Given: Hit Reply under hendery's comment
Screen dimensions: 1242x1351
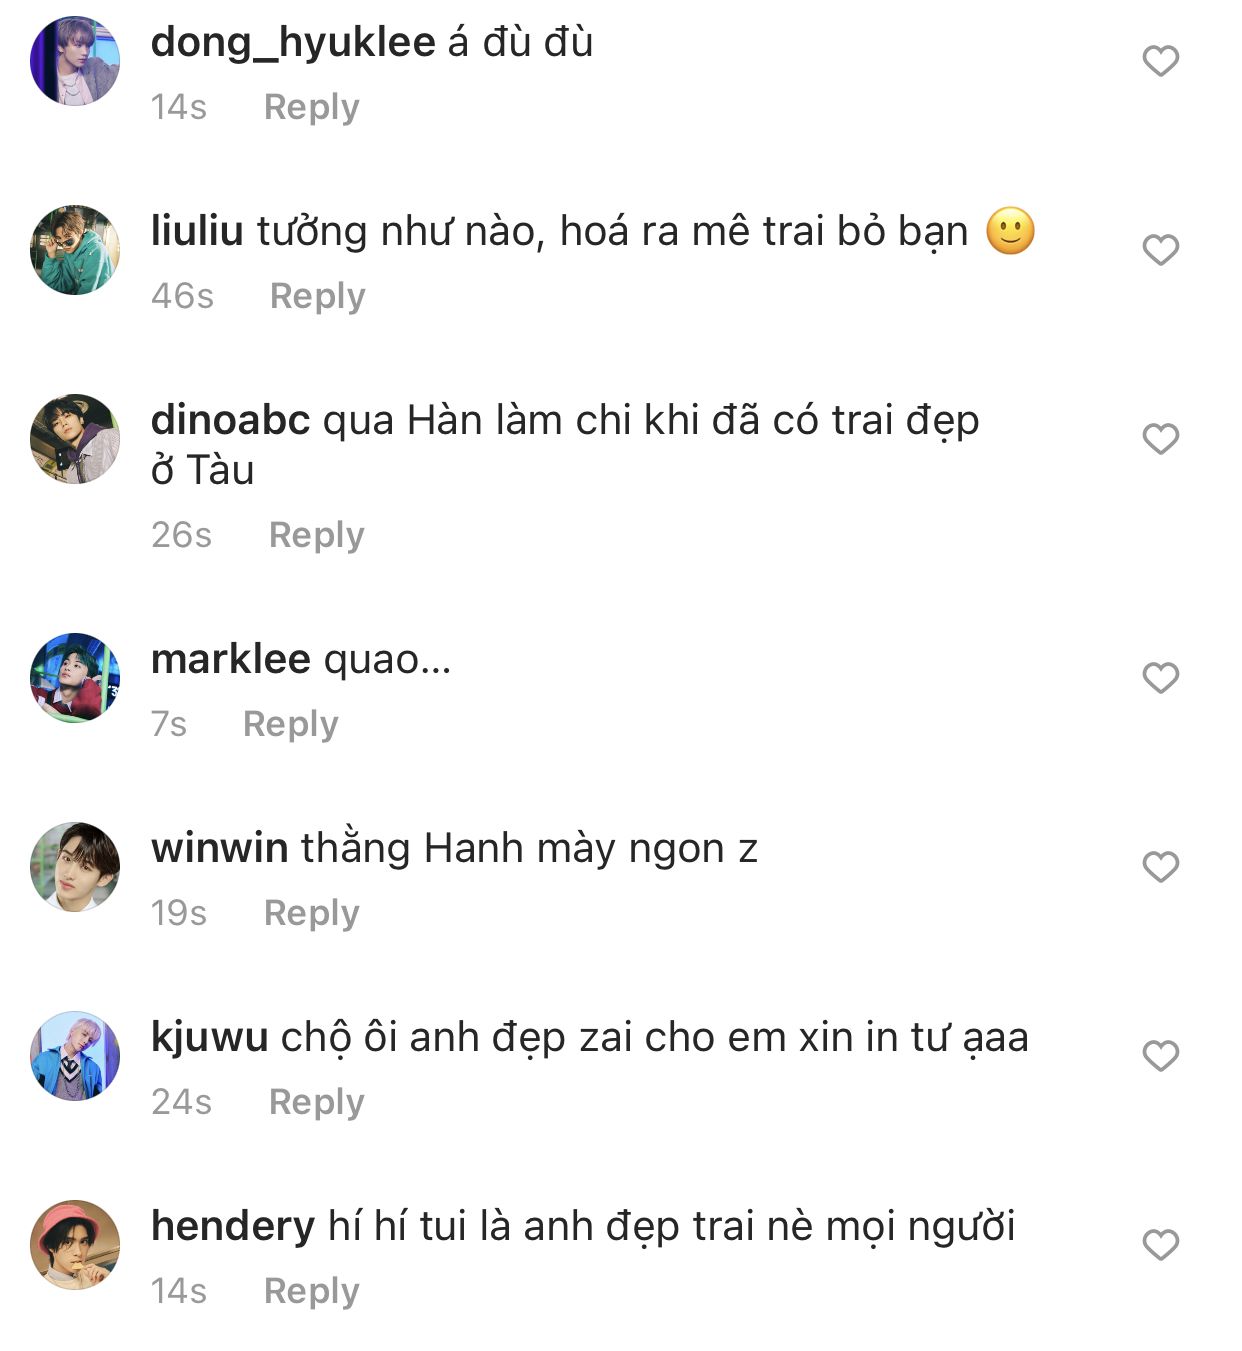Looking at the screenshot, I should (311, 1291).
